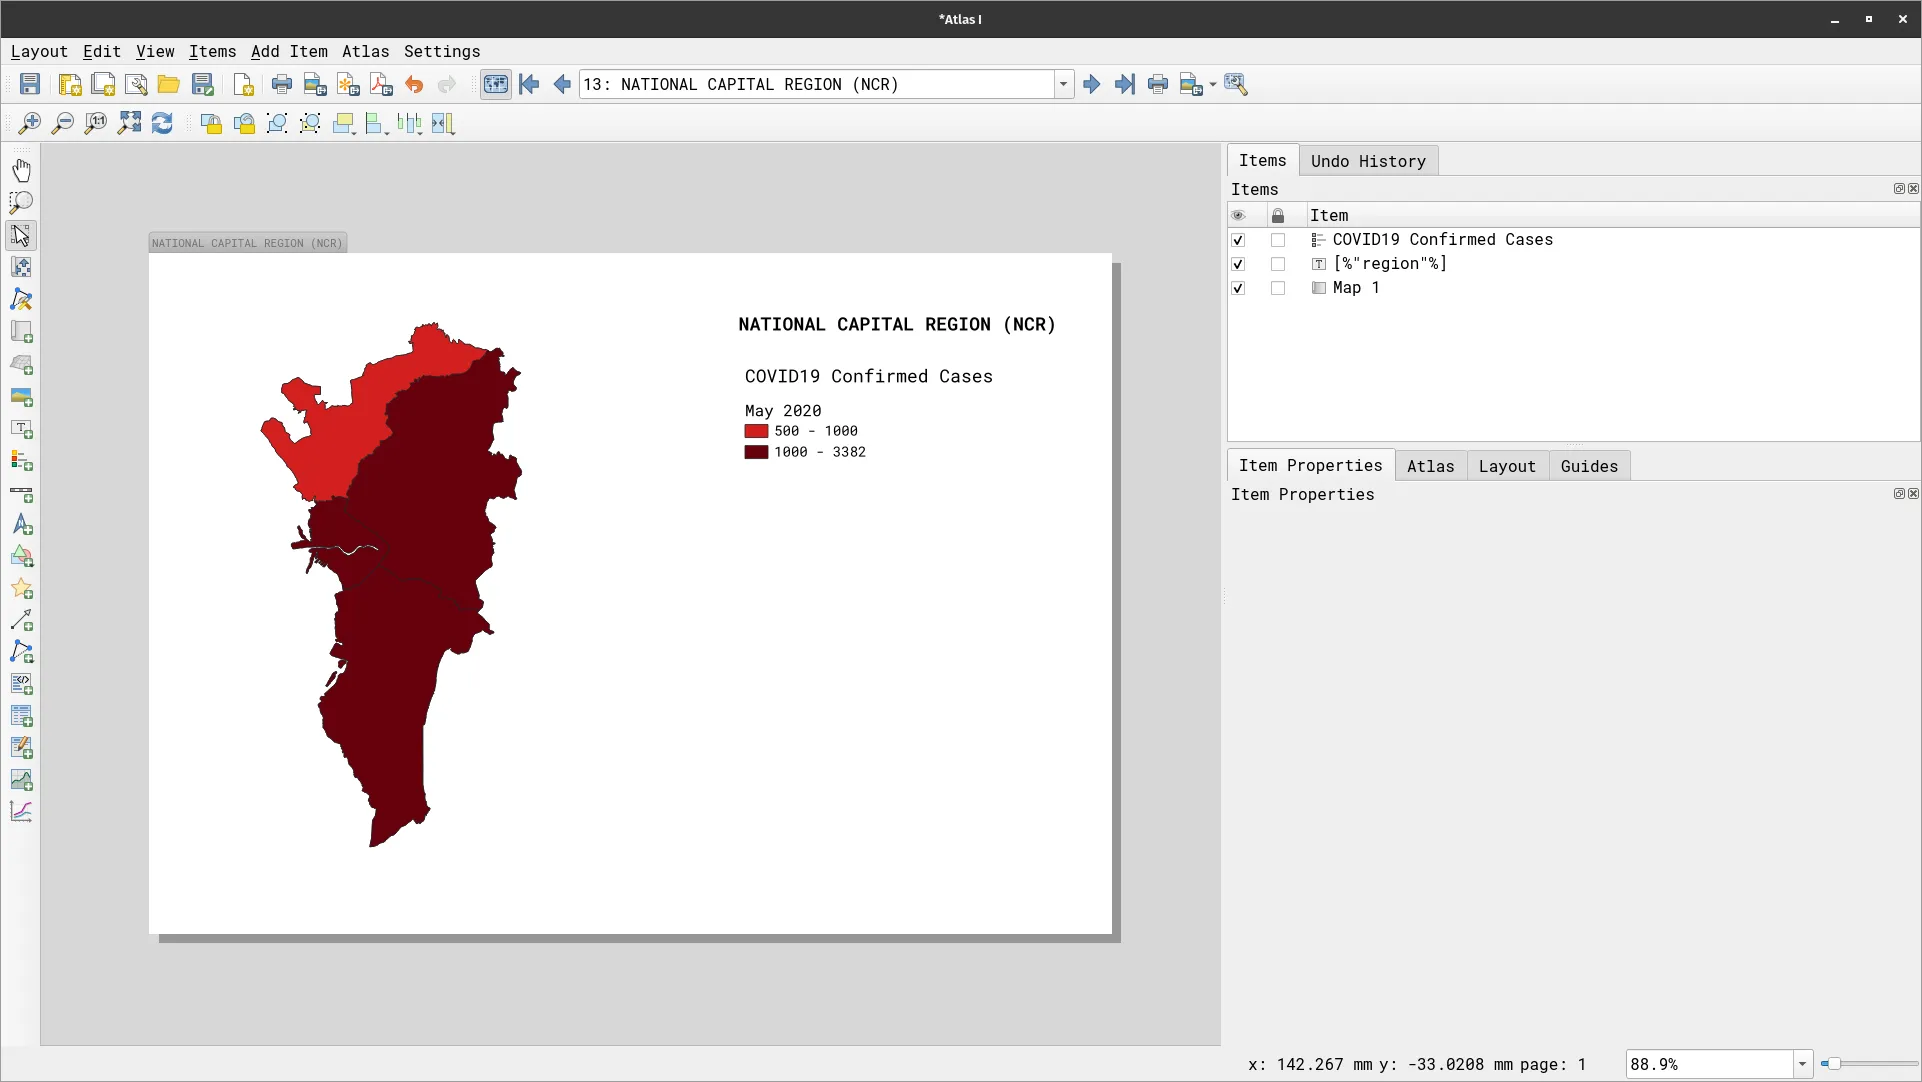Switch to the Guides tab
This screenshot has width=1922, height=1082.
[1588, 466]
